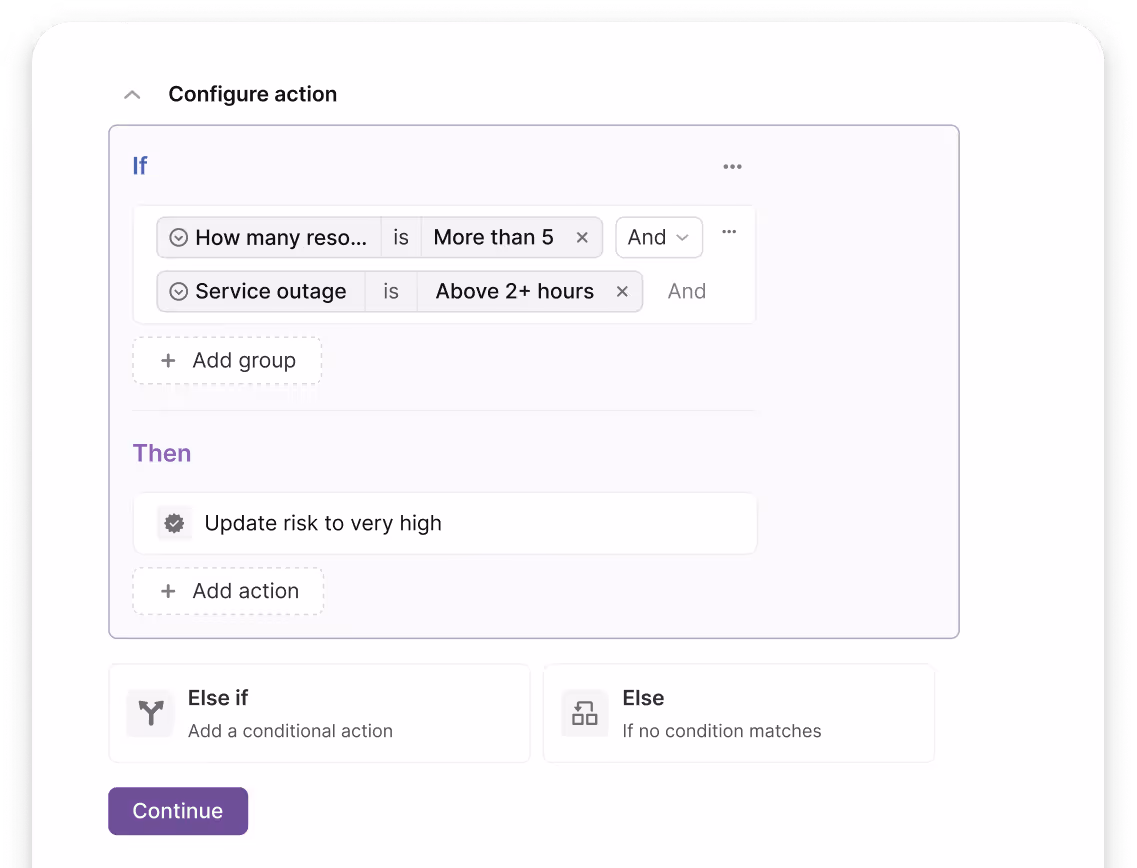Viewport: 1137px width, 868px height.
Task: Click 'is' operator in Service outage row
Action: (391, 292)
